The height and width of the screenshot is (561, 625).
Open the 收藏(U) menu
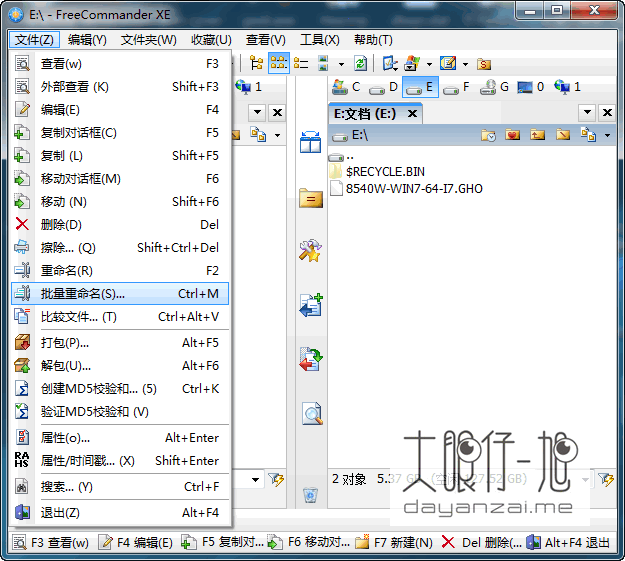(211, 39)
